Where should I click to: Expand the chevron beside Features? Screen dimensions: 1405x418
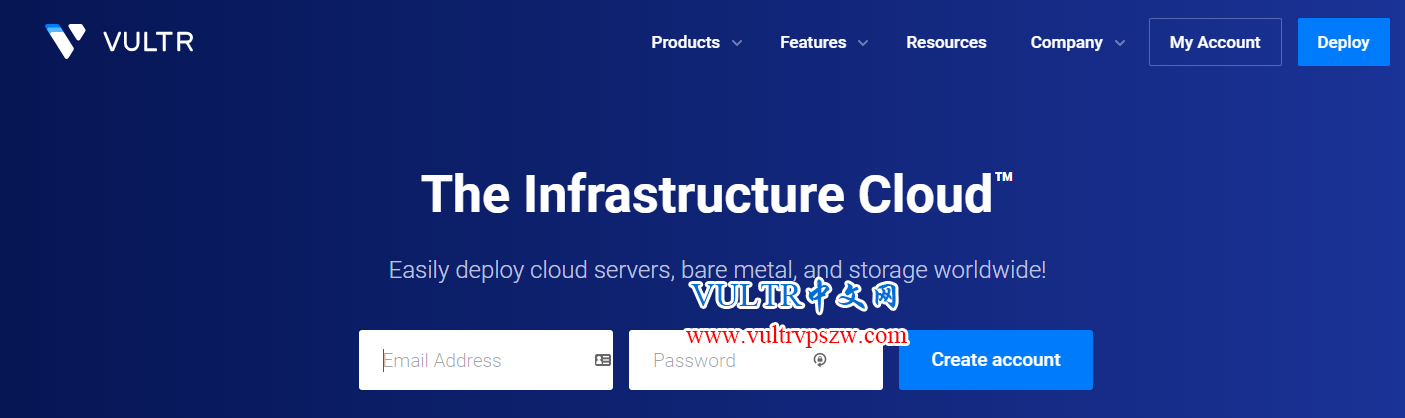coord(863,43)
